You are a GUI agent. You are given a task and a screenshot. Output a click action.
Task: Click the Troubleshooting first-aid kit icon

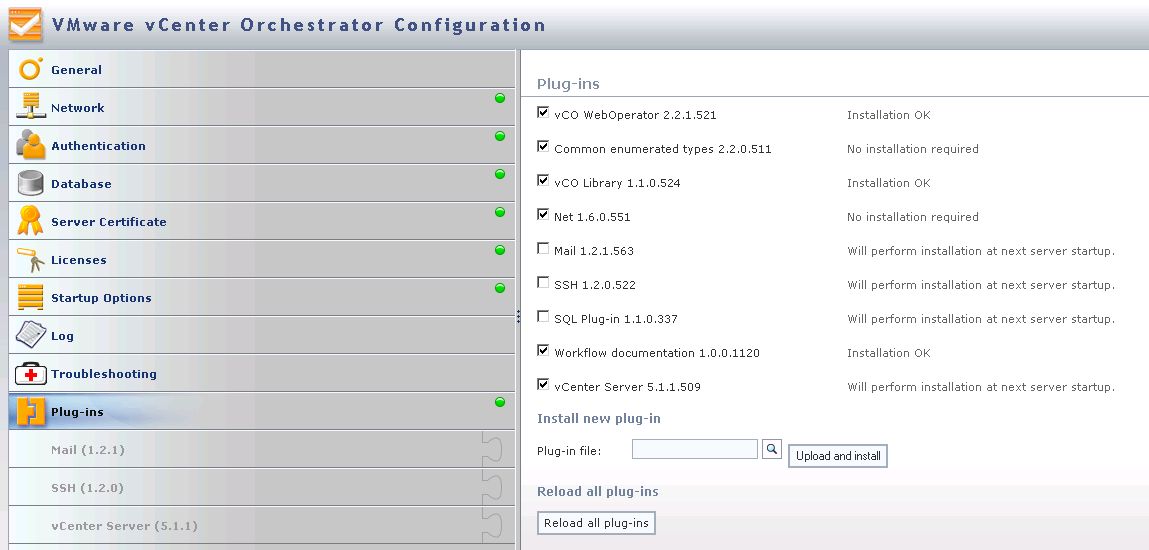(30, 374)
